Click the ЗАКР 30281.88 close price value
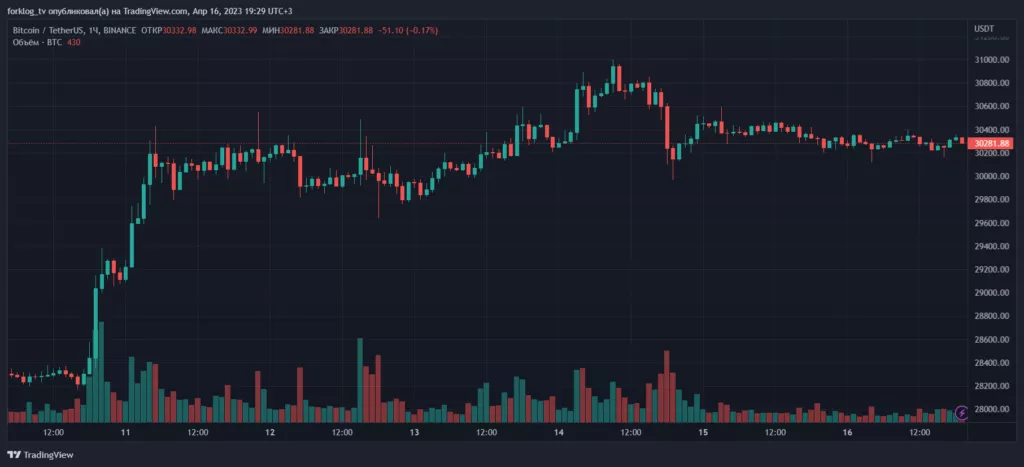 (x=346, y=31)
